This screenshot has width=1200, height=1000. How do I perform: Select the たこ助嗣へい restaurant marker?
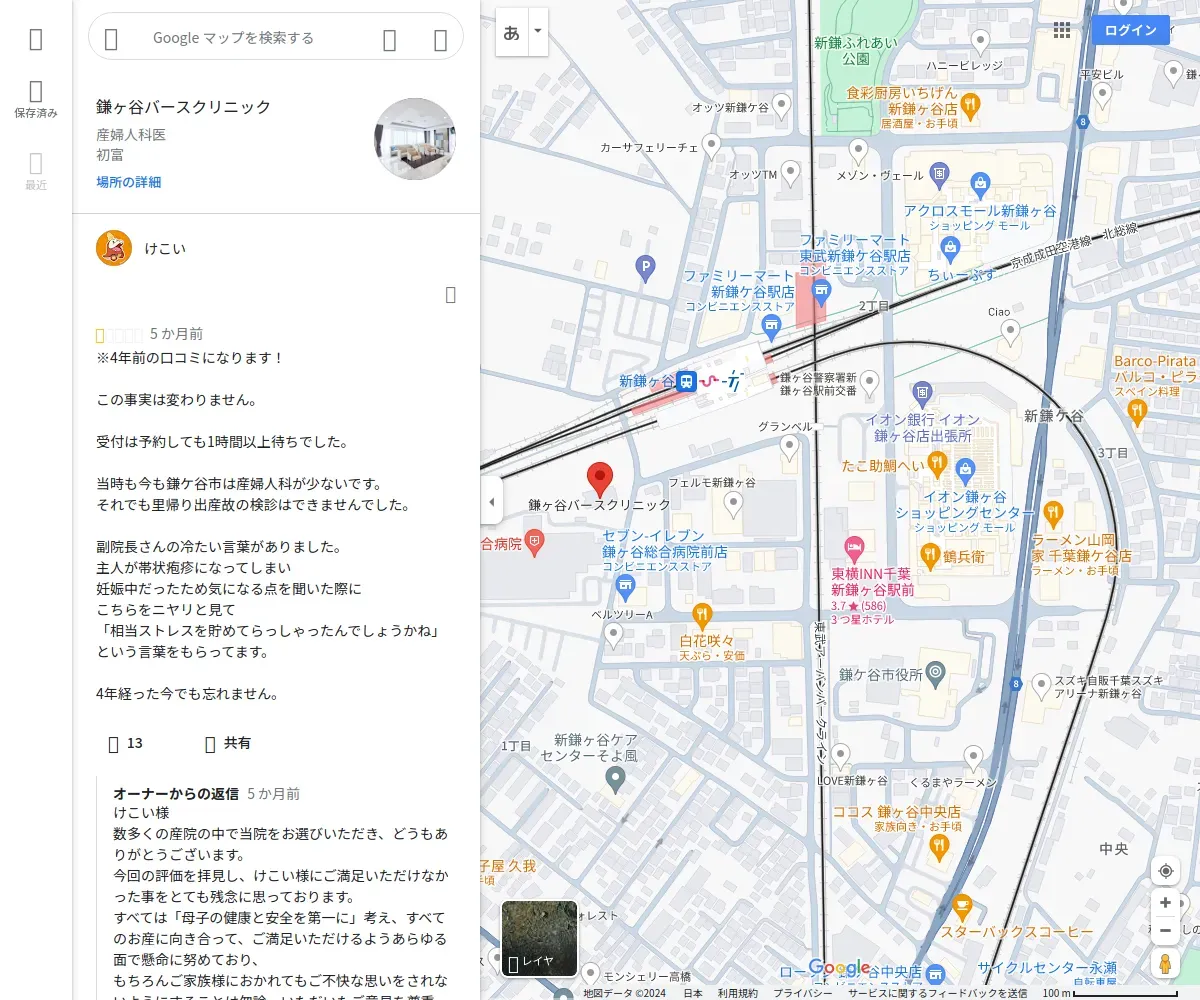point(937,463)
